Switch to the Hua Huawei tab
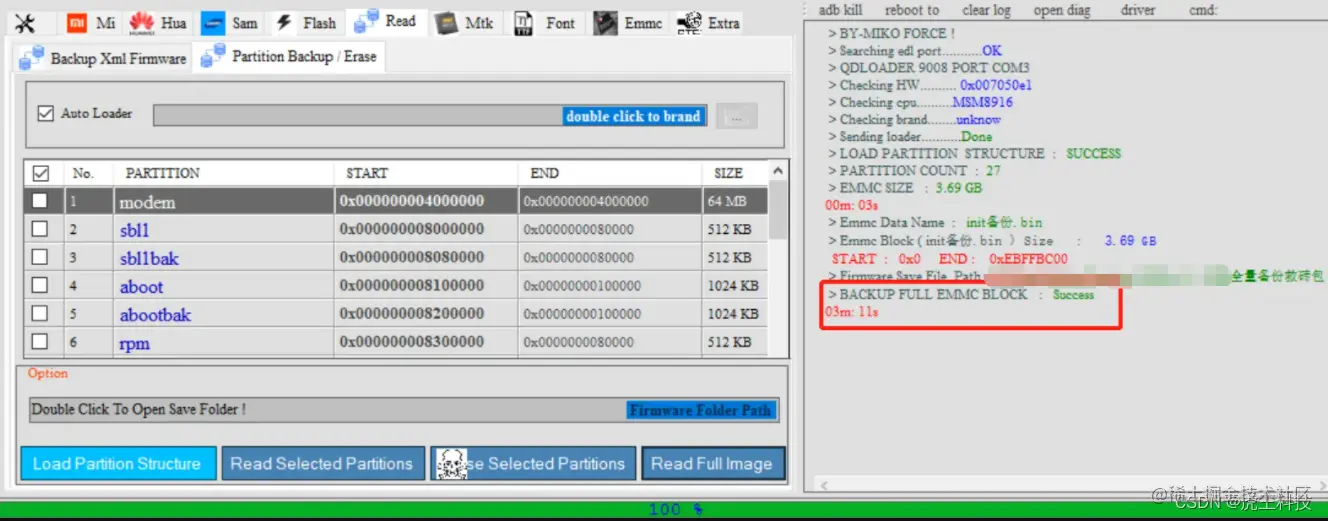1328x521 pixels. [158, 23]
